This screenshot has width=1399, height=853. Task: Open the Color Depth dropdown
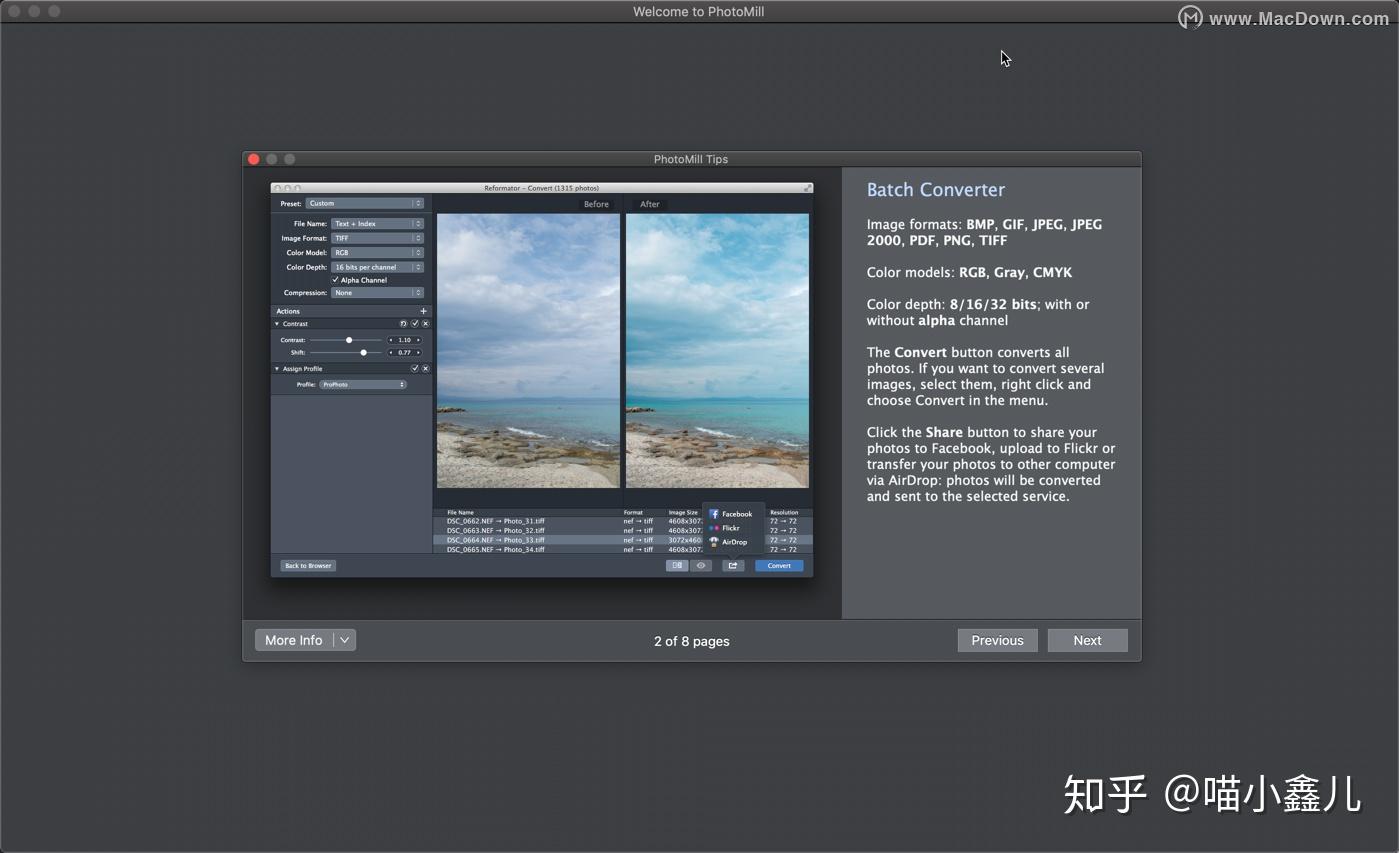click(377, 267)
